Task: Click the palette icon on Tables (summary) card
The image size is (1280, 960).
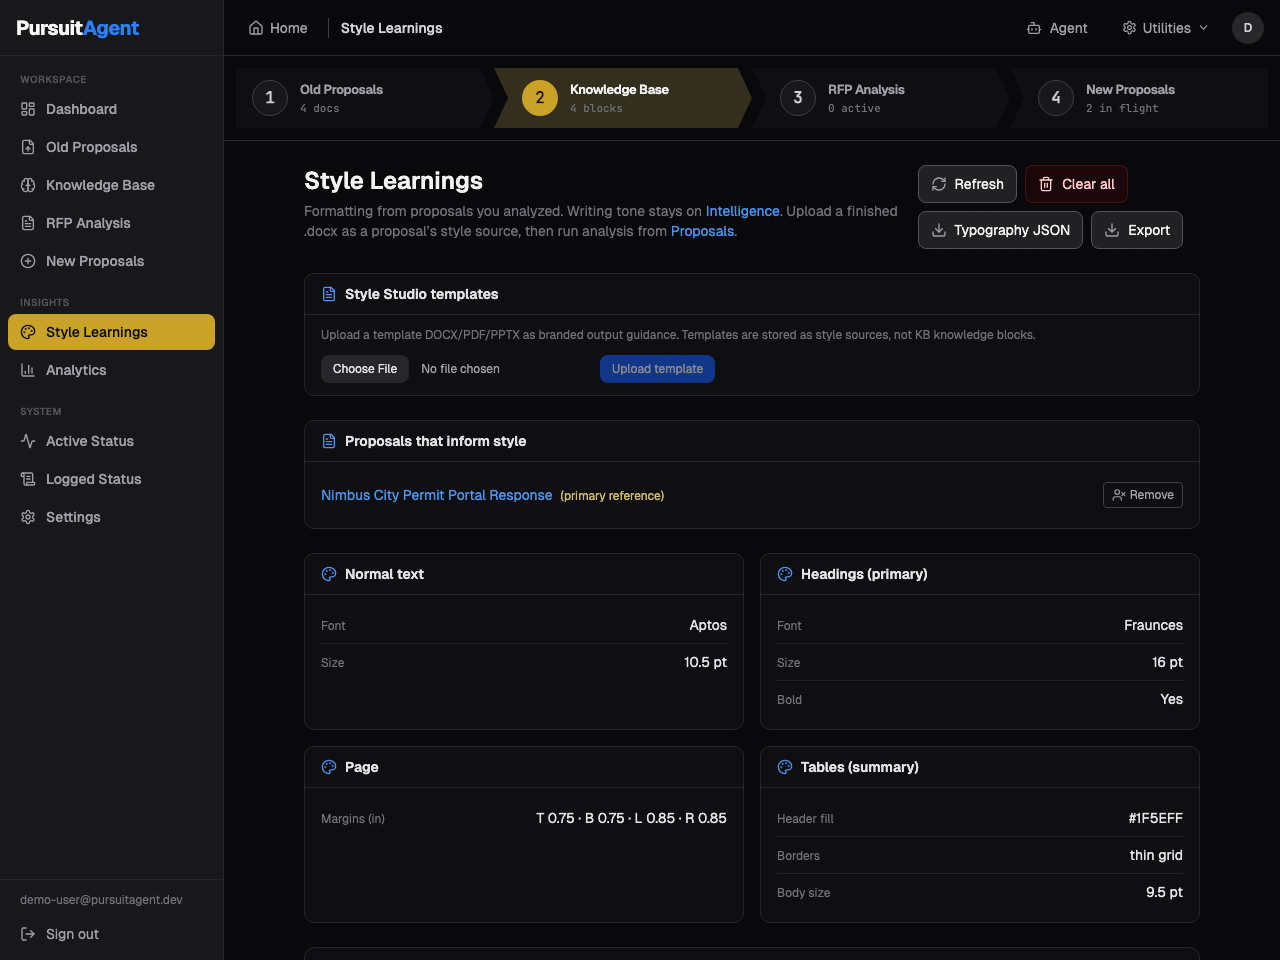Action: [785, 767]
